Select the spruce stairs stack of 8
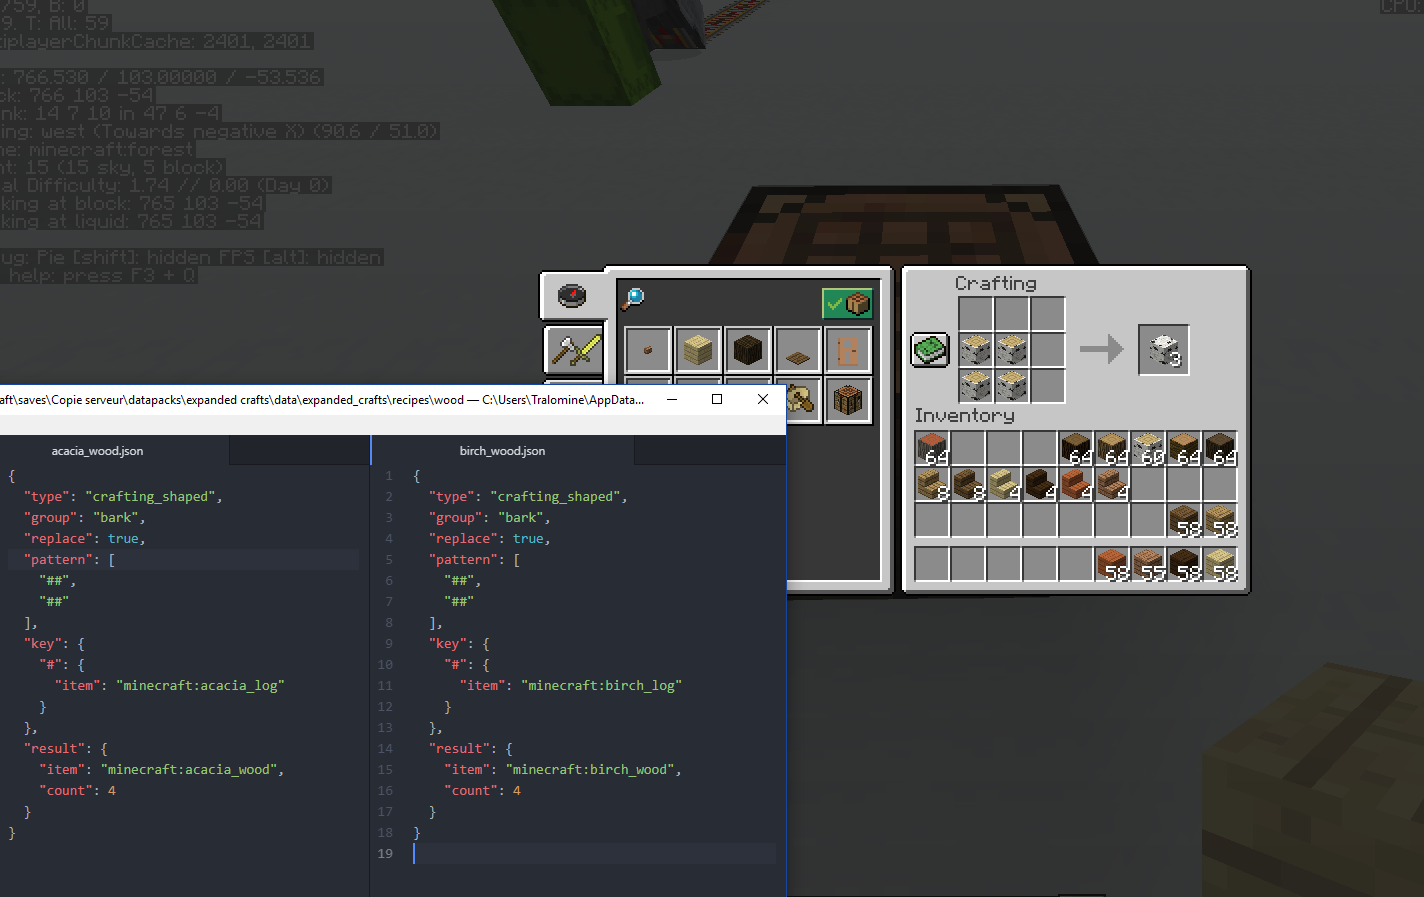Screen dimensions: 1424x897 point(968,484)
